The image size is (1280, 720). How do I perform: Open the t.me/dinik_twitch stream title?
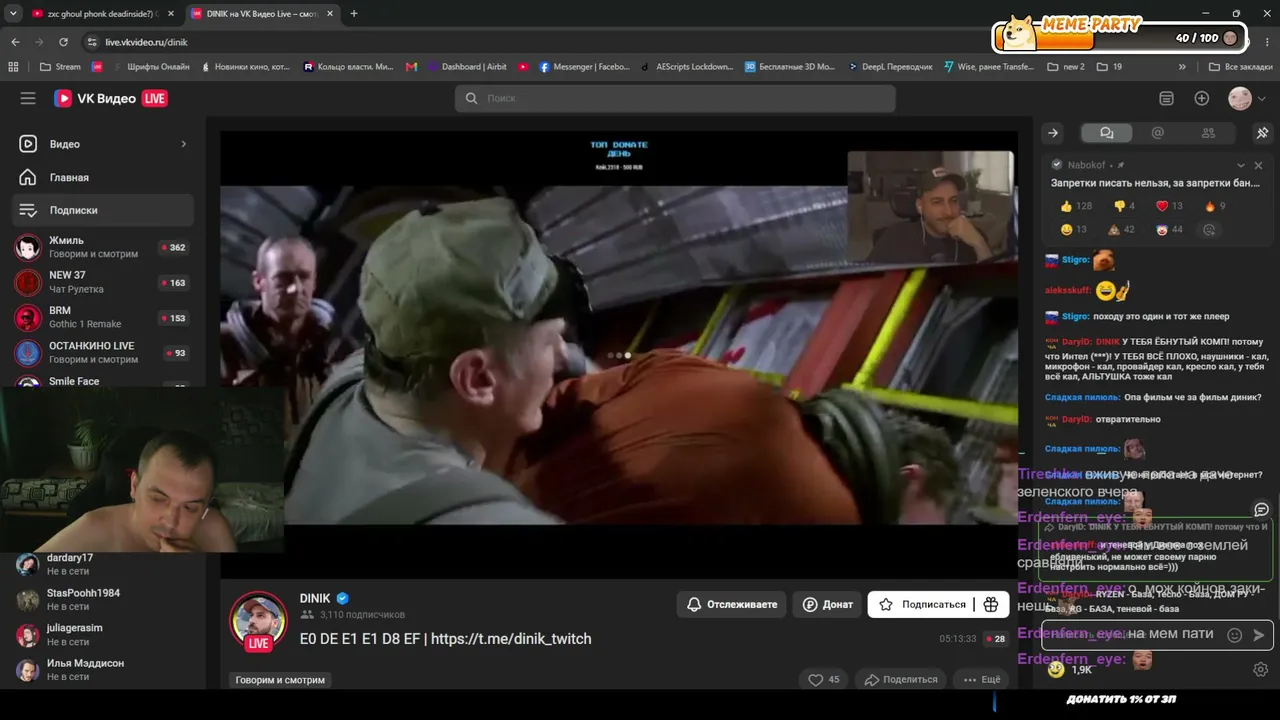[445, 639]
